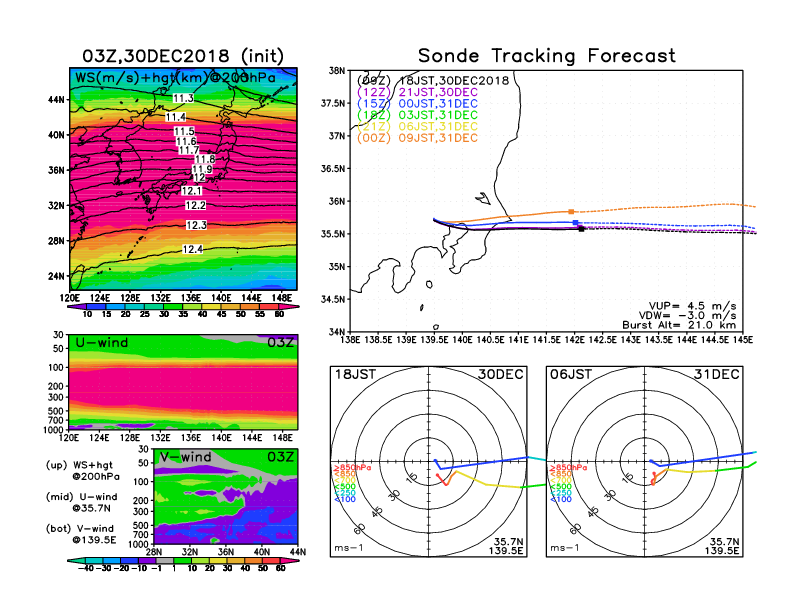Click the 'WS(m/s)+hgt(km)@200hPa' map label
This screenshot has height=612, width=792.
click(175, 78)
